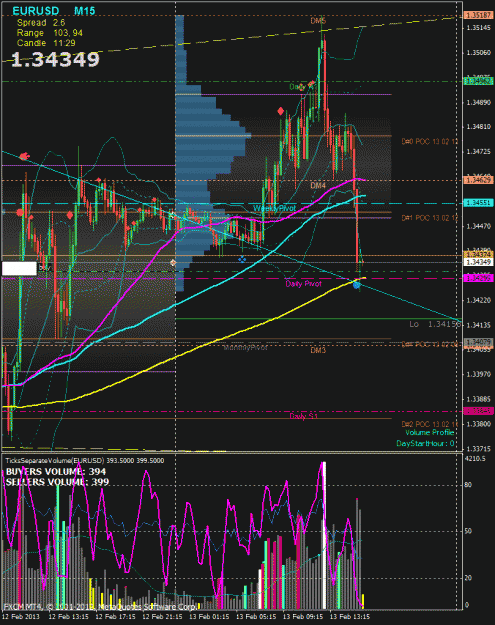Click the M15 timeframe label
This screenshot has width=495, height=625.
click(84, 11)
